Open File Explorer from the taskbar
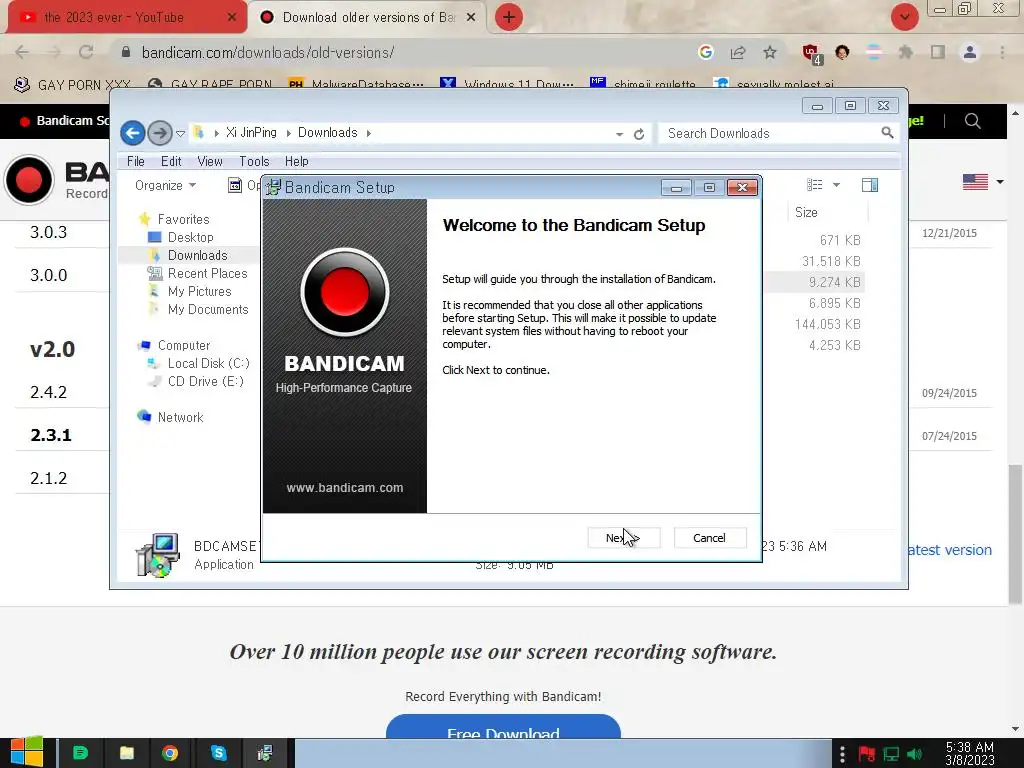This screenshot has height=768, width=1024. coord(127,753)
